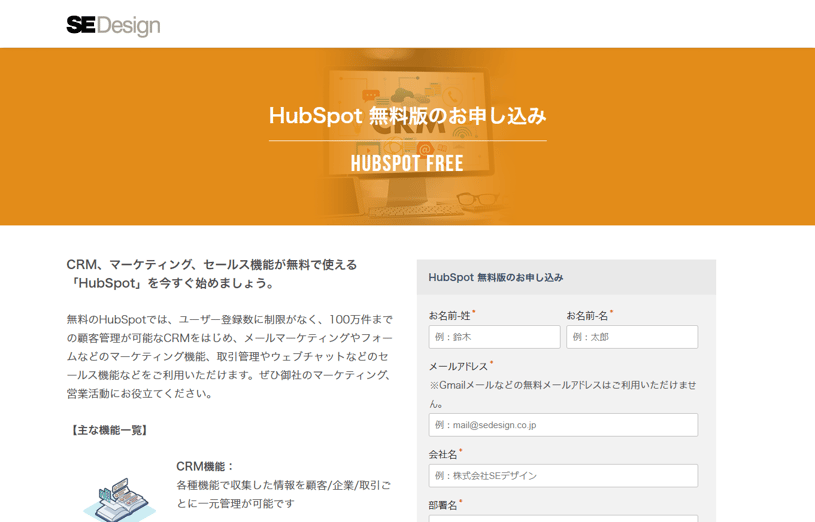This screenshot has height=522, width=815.
Task: Click the HUBSPOT FREE banner subtitle
Action: tap(407, 163)
